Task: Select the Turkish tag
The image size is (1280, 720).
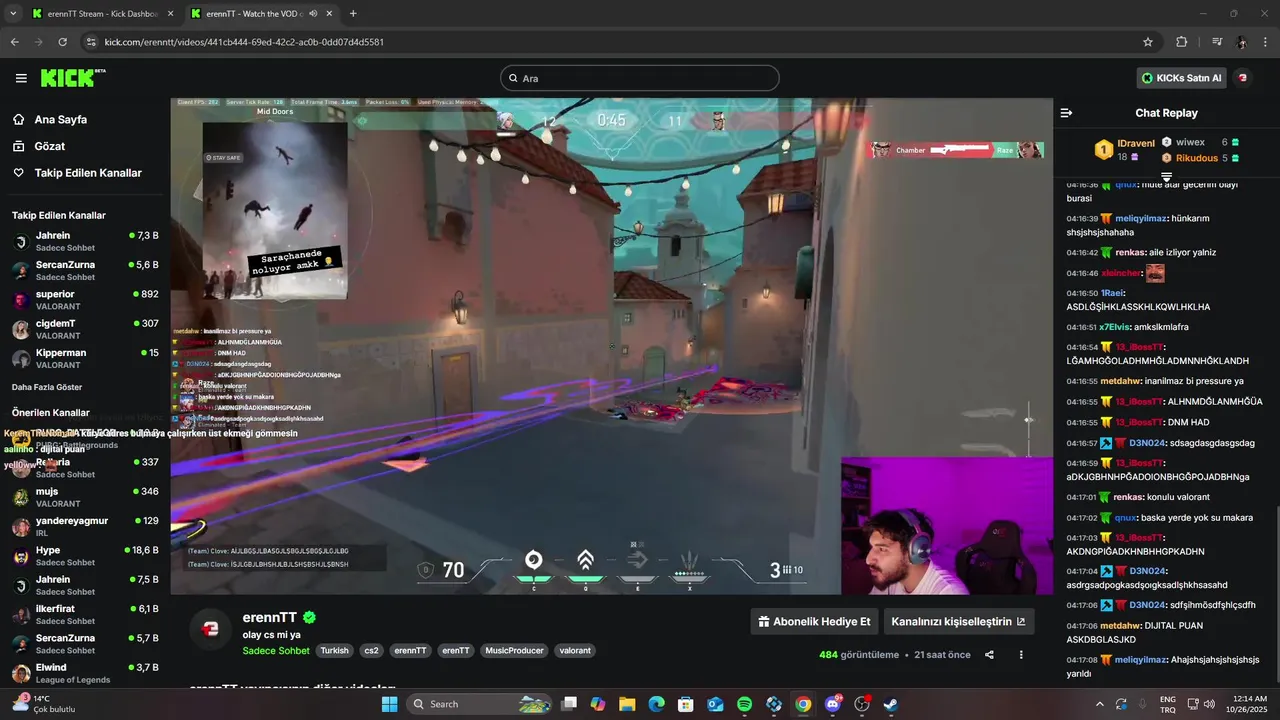Action: pos(335,650)
